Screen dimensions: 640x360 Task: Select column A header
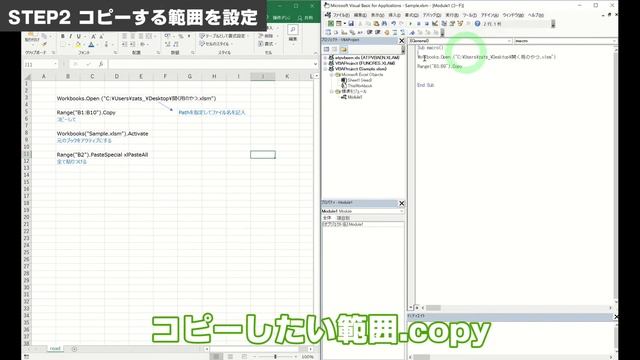point(43,76)
